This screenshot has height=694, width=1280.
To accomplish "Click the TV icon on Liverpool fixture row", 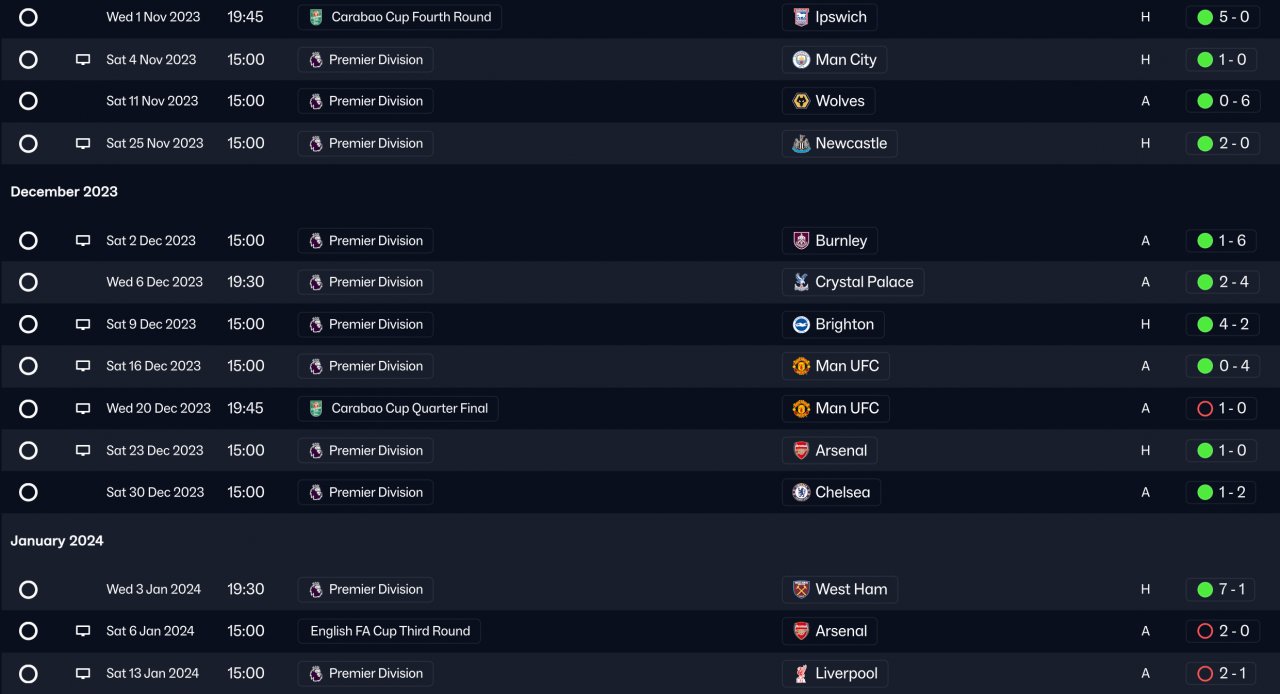I will [x=83, y=673].
